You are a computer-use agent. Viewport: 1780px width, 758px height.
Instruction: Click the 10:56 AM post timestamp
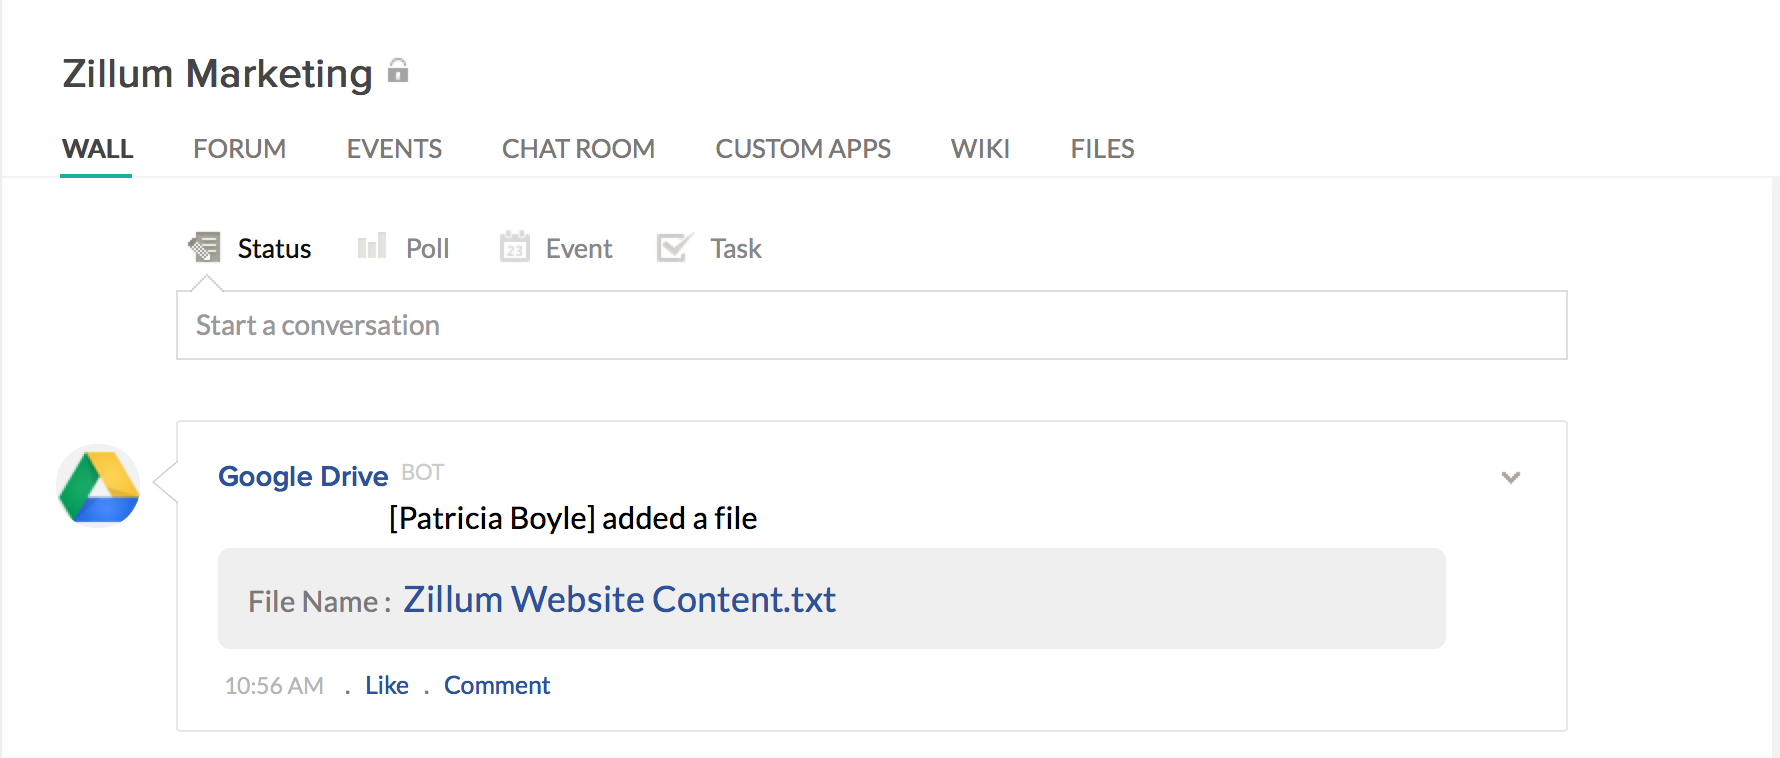coord(274,685)
